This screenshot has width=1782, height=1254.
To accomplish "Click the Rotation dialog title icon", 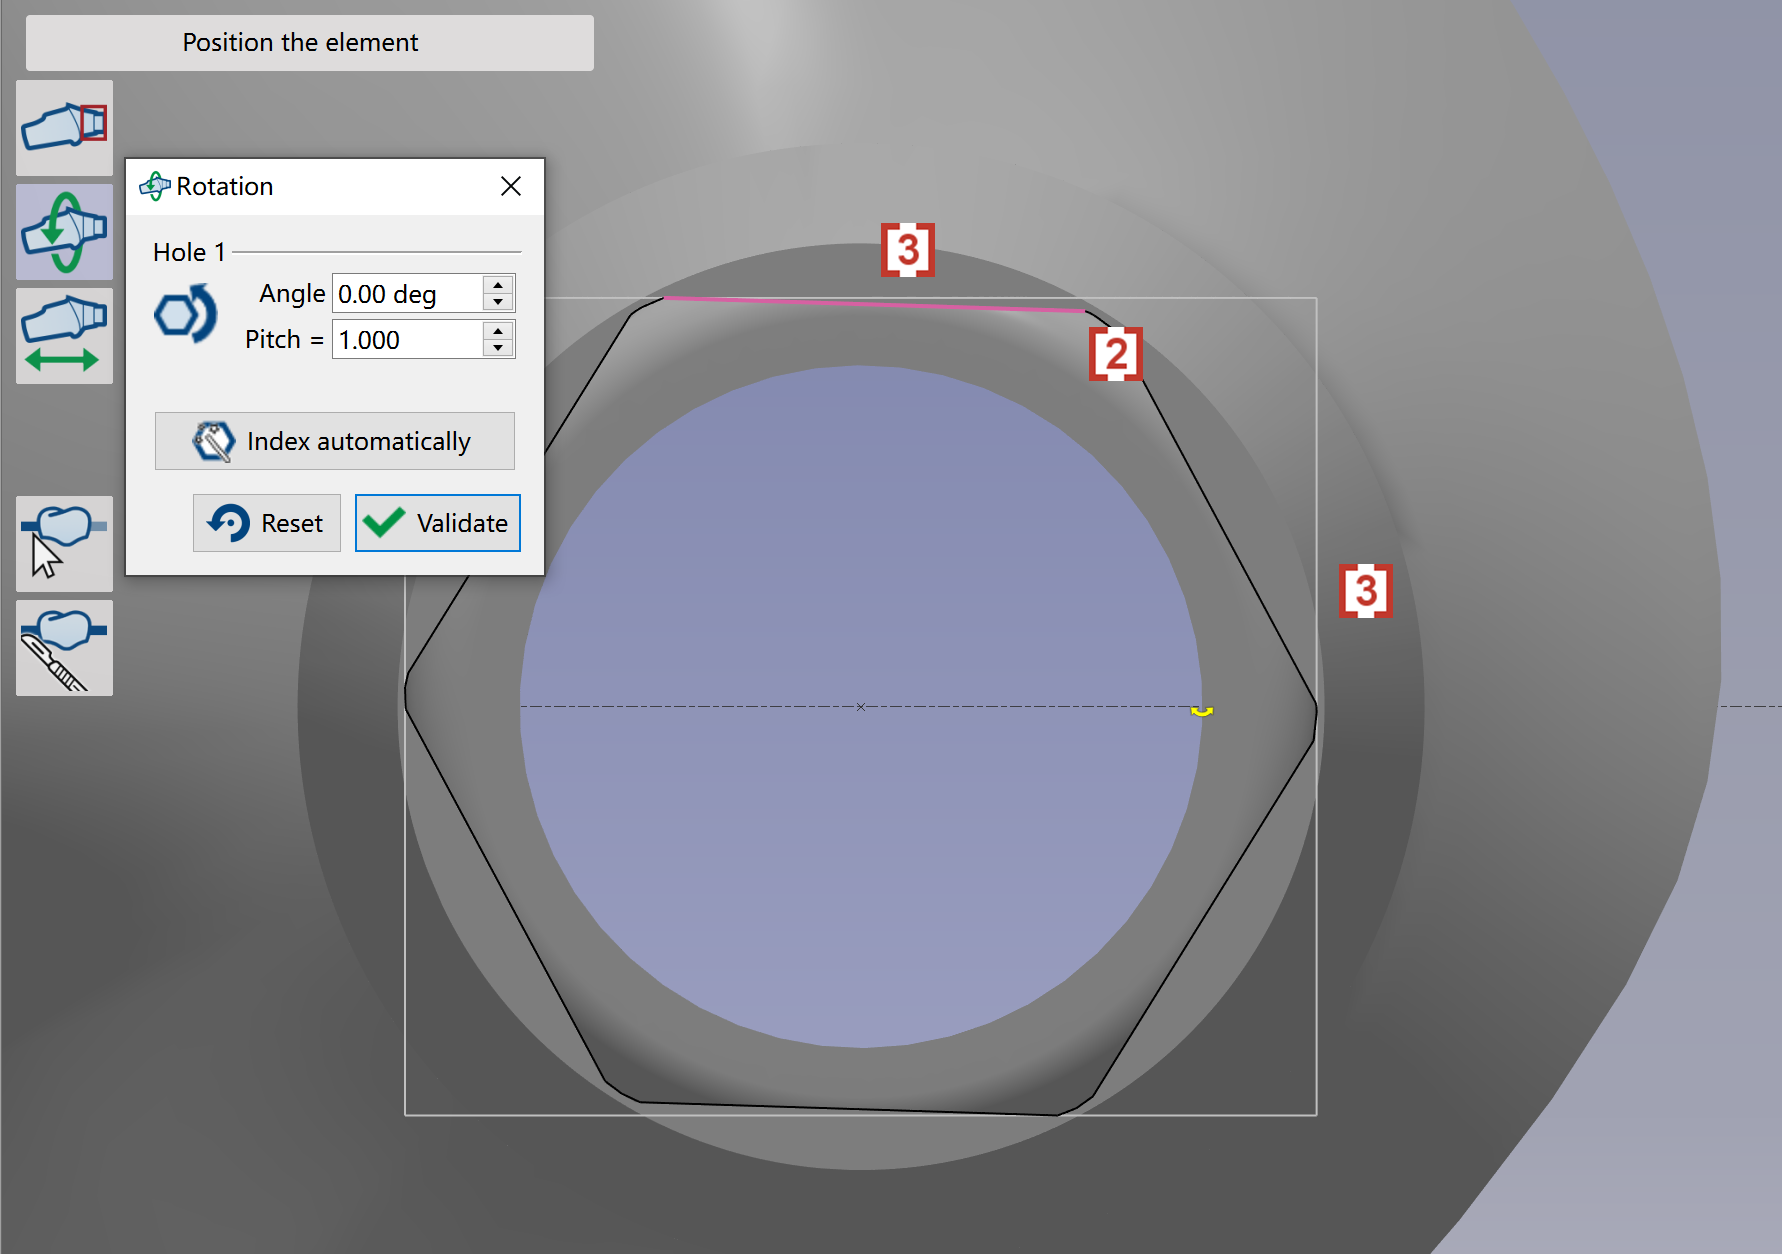I will pyautogui.click(x=155, y=186).
